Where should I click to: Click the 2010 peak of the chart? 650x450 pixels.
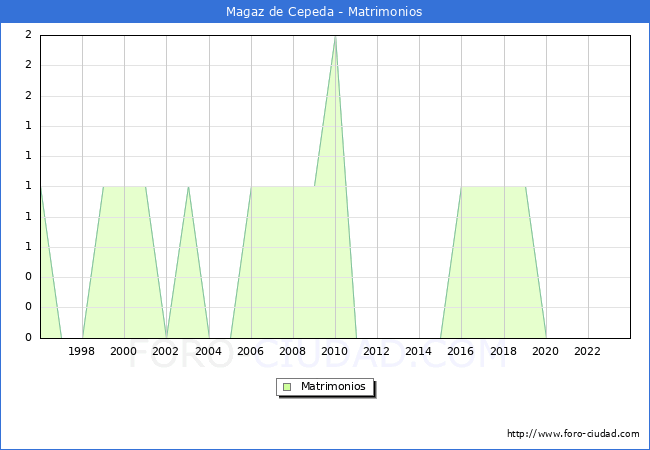coord(335,37)
